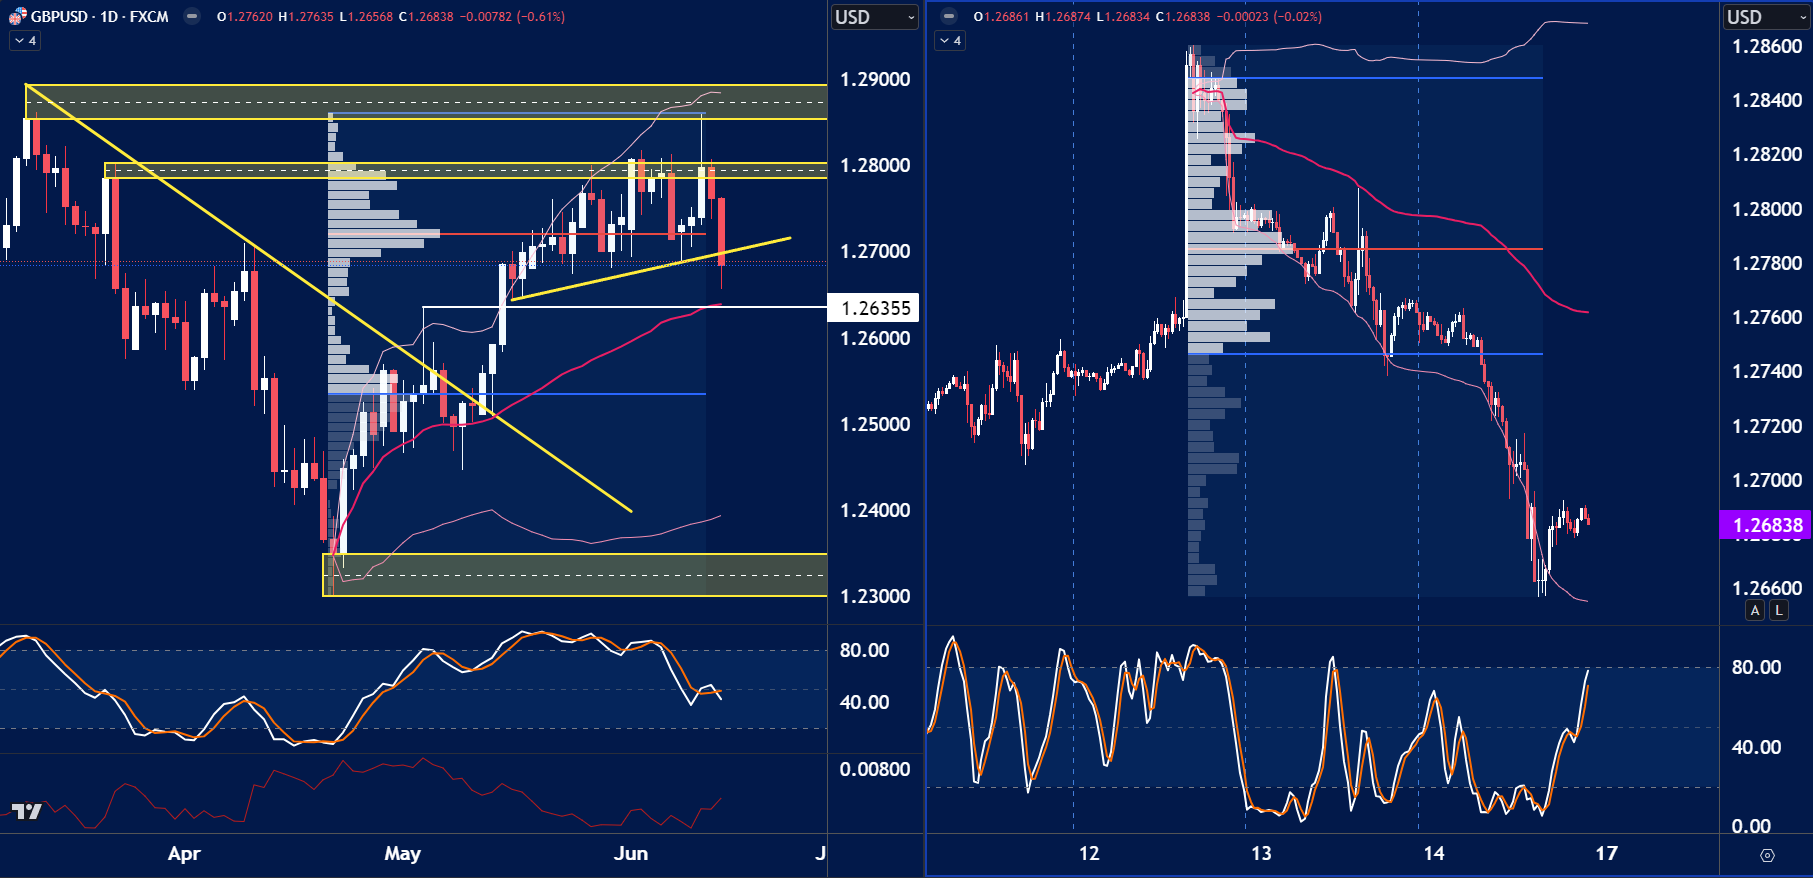Image resolution: width=1813 pixels, height=878 pixels.
Task: Expand the right chart's indicator legend (4)
Action: [x=950, y=41]
